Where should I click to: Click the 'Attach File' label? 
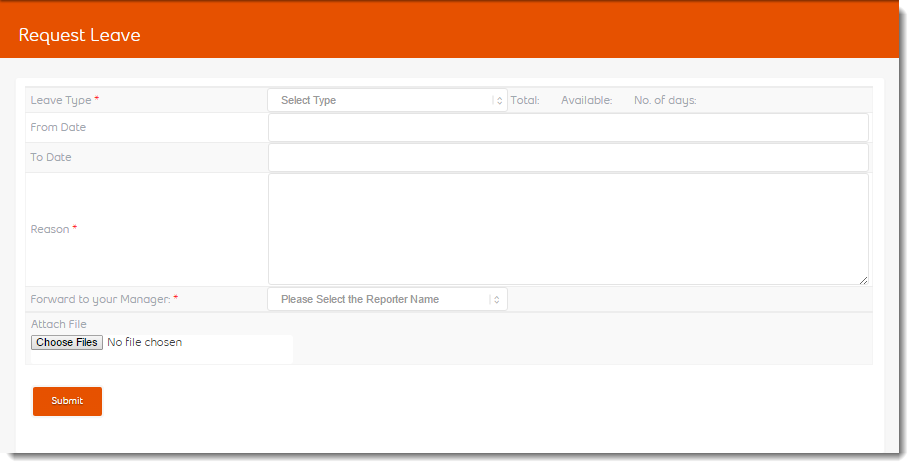(x=58, y=324)
